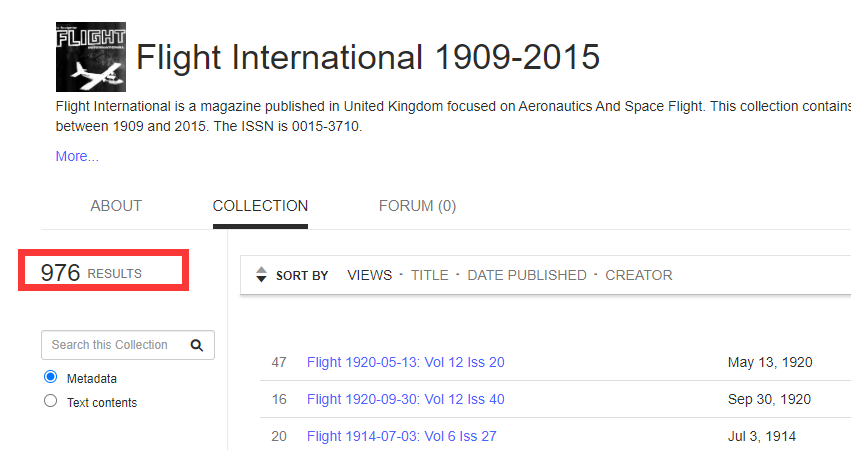Click the magnifying glass search icon
The width and height of the screenshot is (851, 450).
coord(196,345)
